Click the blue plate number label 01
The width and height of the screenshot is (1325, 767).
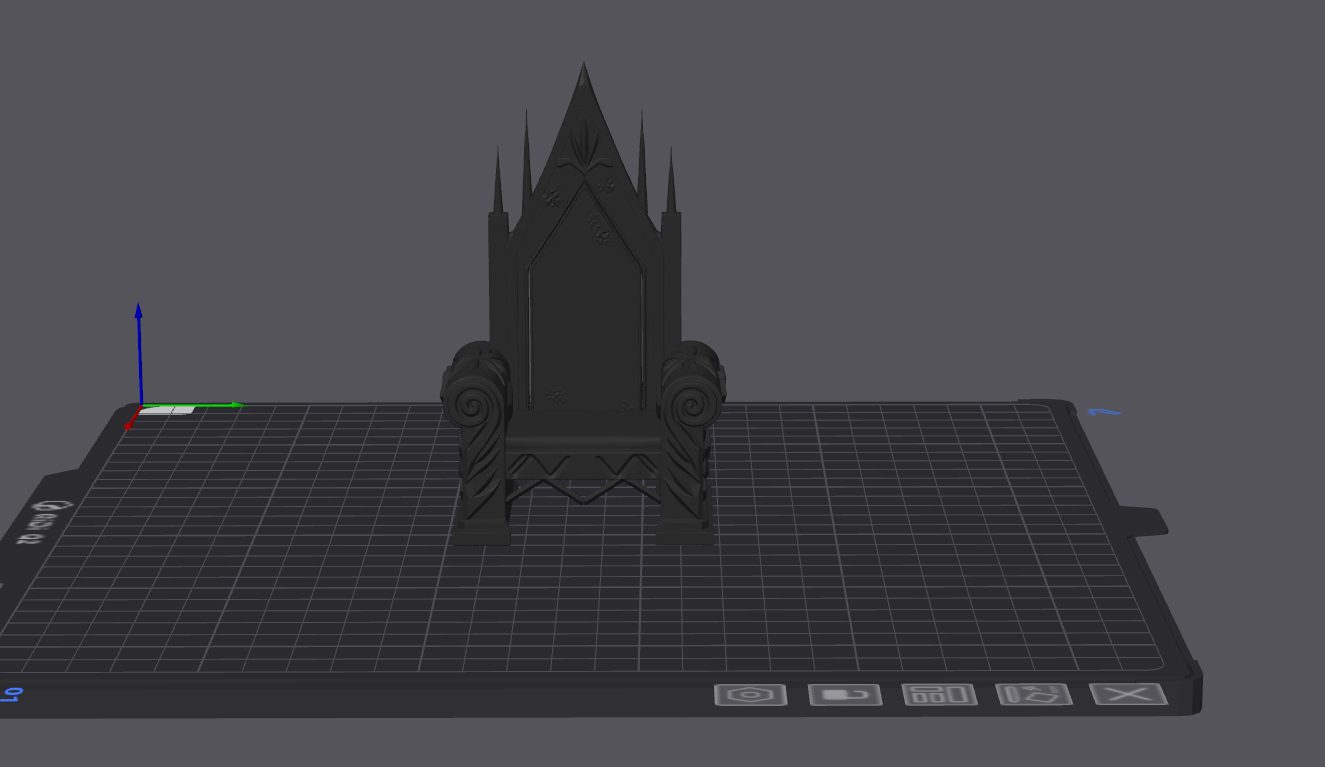(11, 694)
